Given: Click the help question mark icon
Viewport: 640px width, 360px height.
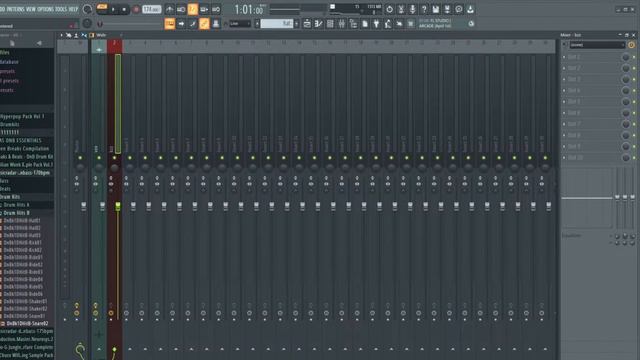Looking at the screenshot, I should click(x=424, y=9).
